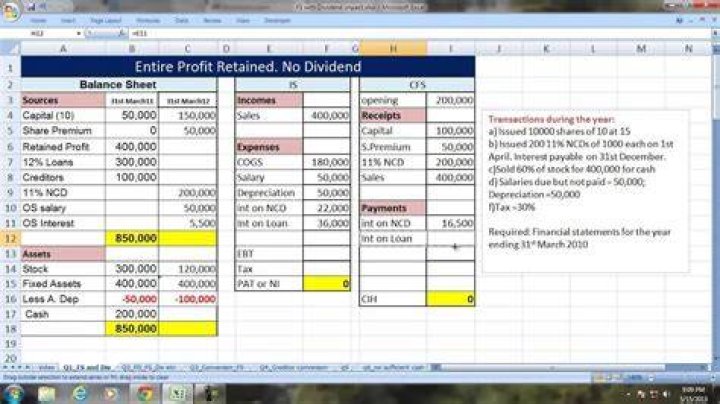Select the 'Incomes' cell
The height and width of the screenshot is (404, 720).
[269, 100]
